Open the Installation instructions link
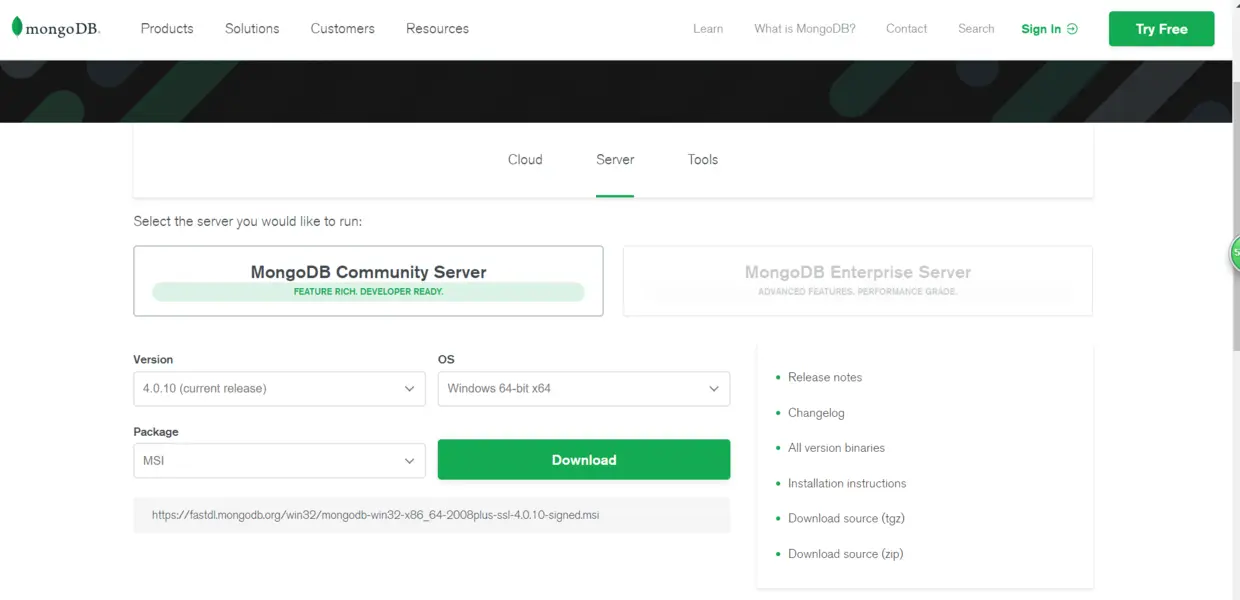This screenshot has width=1240, height=600. [847, 483]
